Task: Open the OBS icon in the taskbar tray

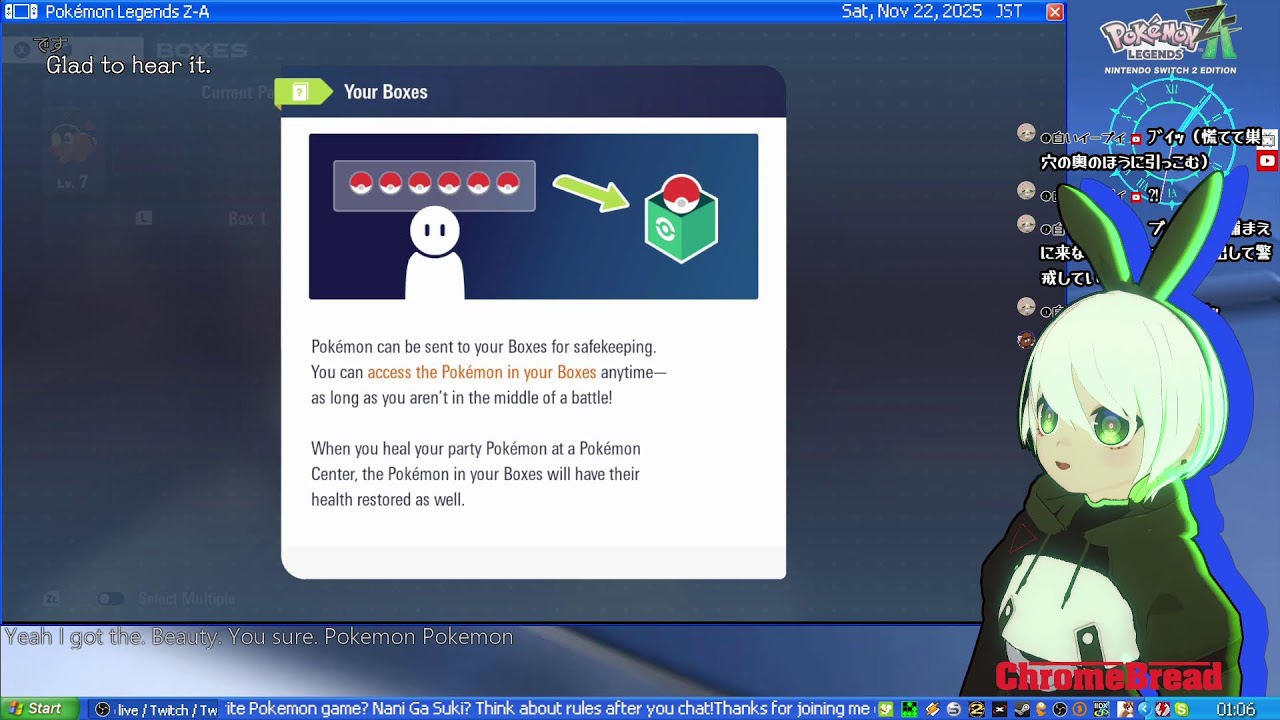Action: point(1060,709)
